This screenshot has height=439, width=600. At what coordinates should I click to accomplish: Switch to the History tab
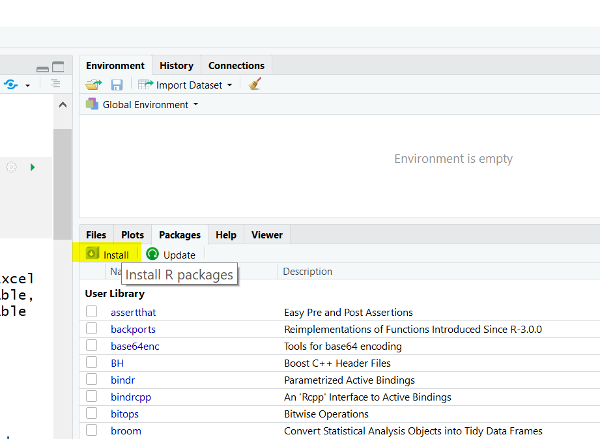(176, 66)
